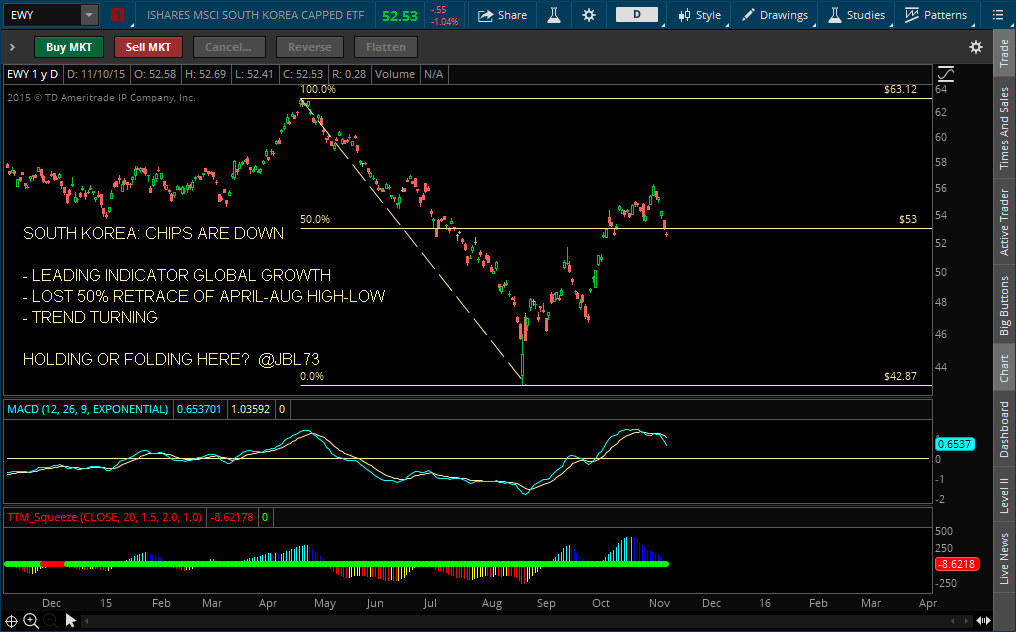Expand panel with the left chevron arrow
Viewport: 1016px width, 632px height.
coord(12,47)
